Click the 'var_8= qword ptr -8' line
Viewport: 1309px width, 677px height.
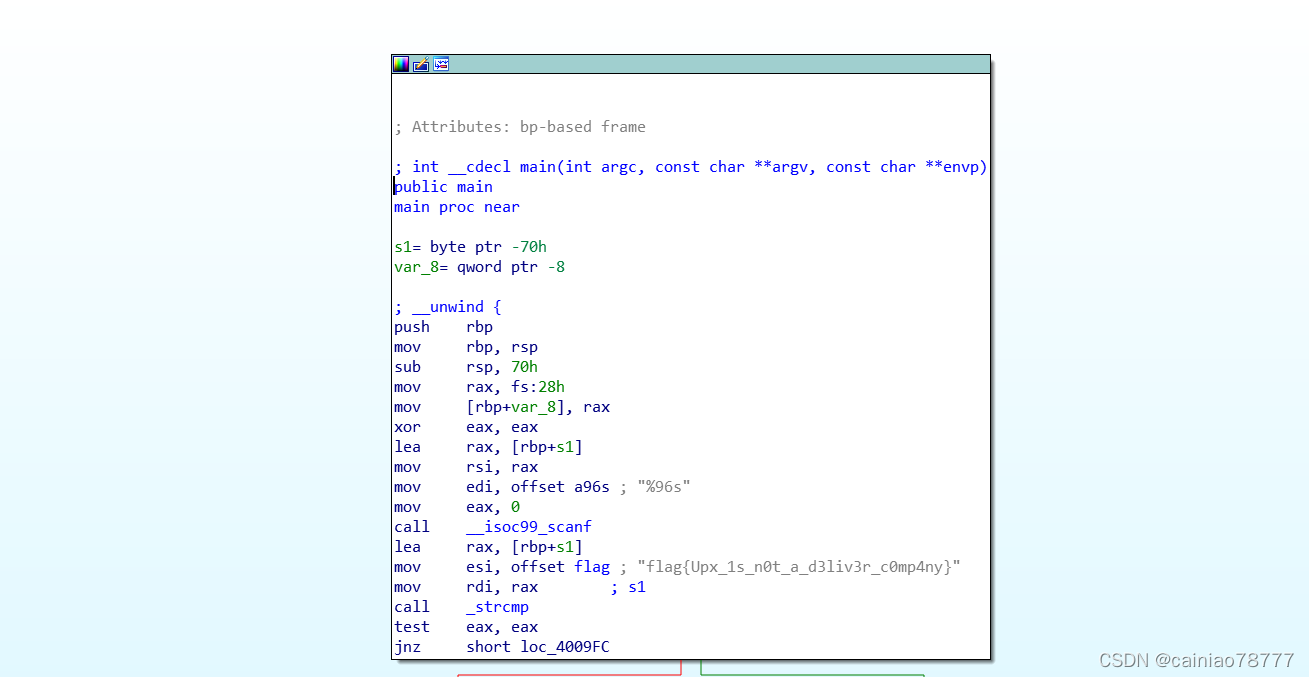pos(480,267)
